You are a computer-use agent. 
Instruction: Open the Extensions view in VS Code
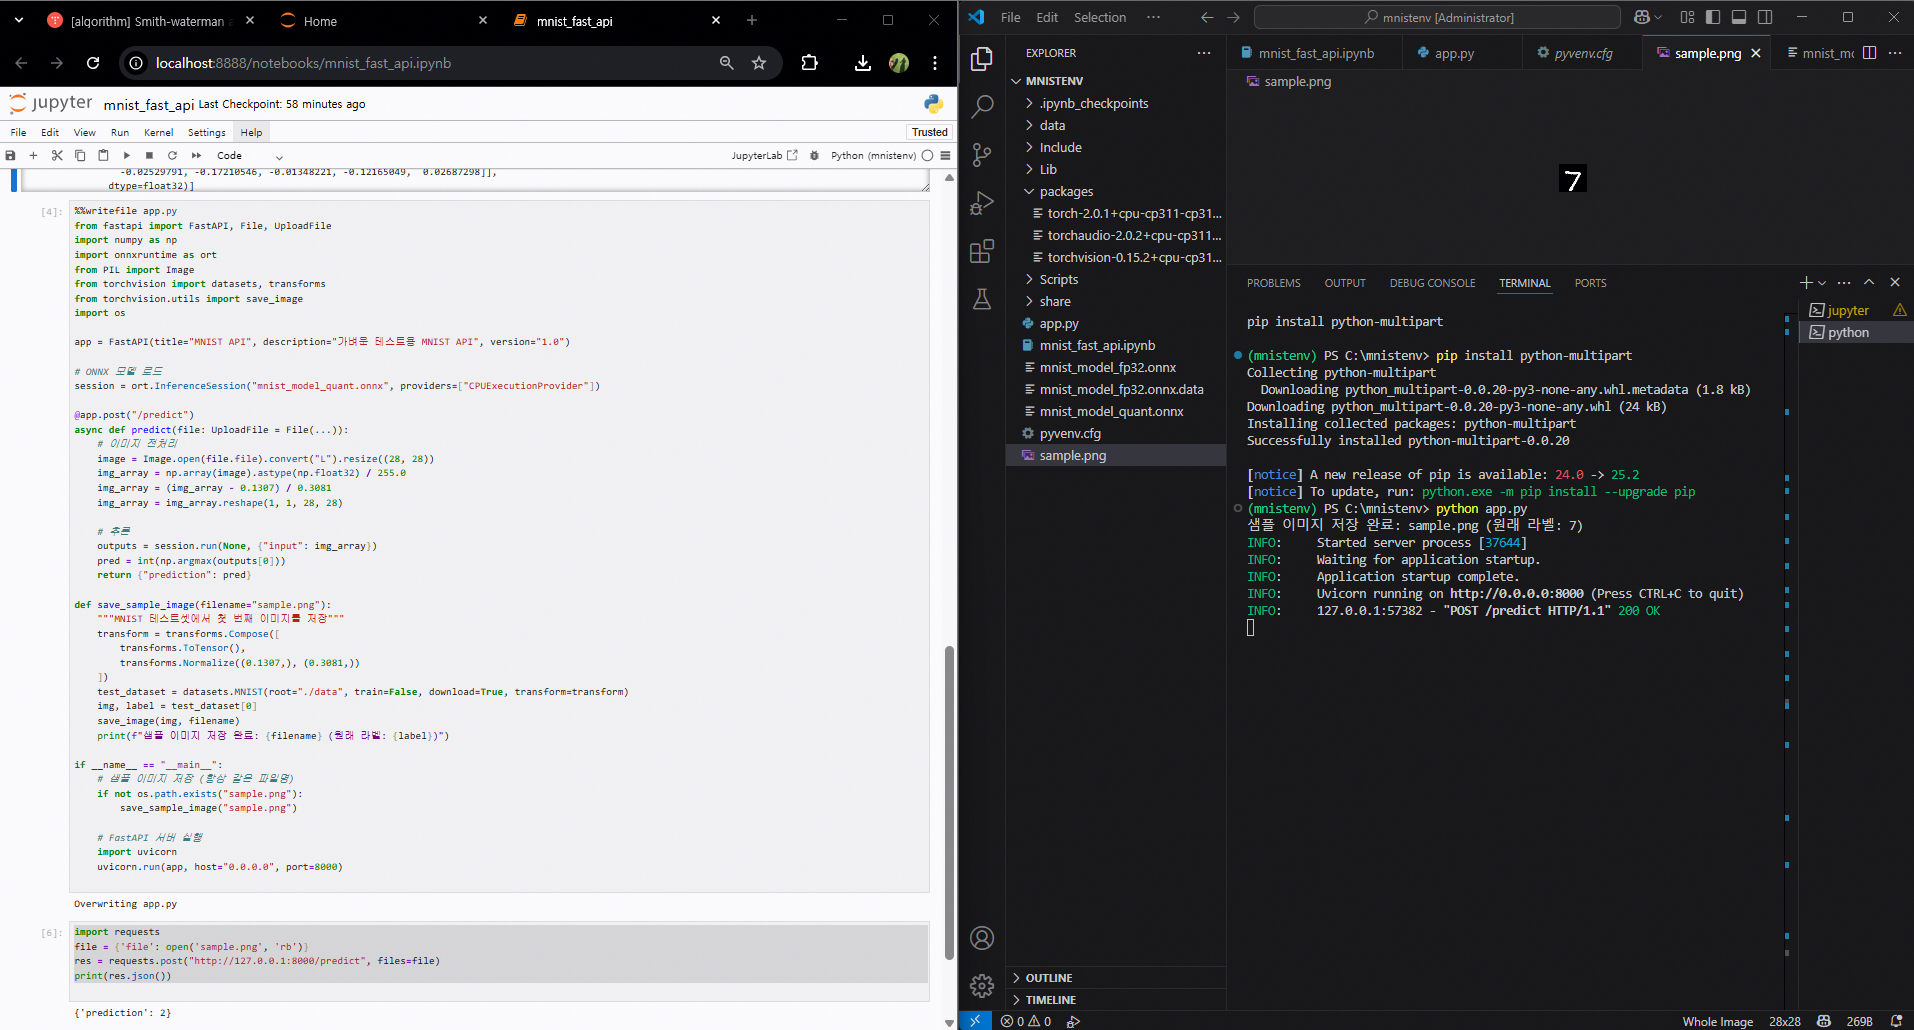click(982, 251)
